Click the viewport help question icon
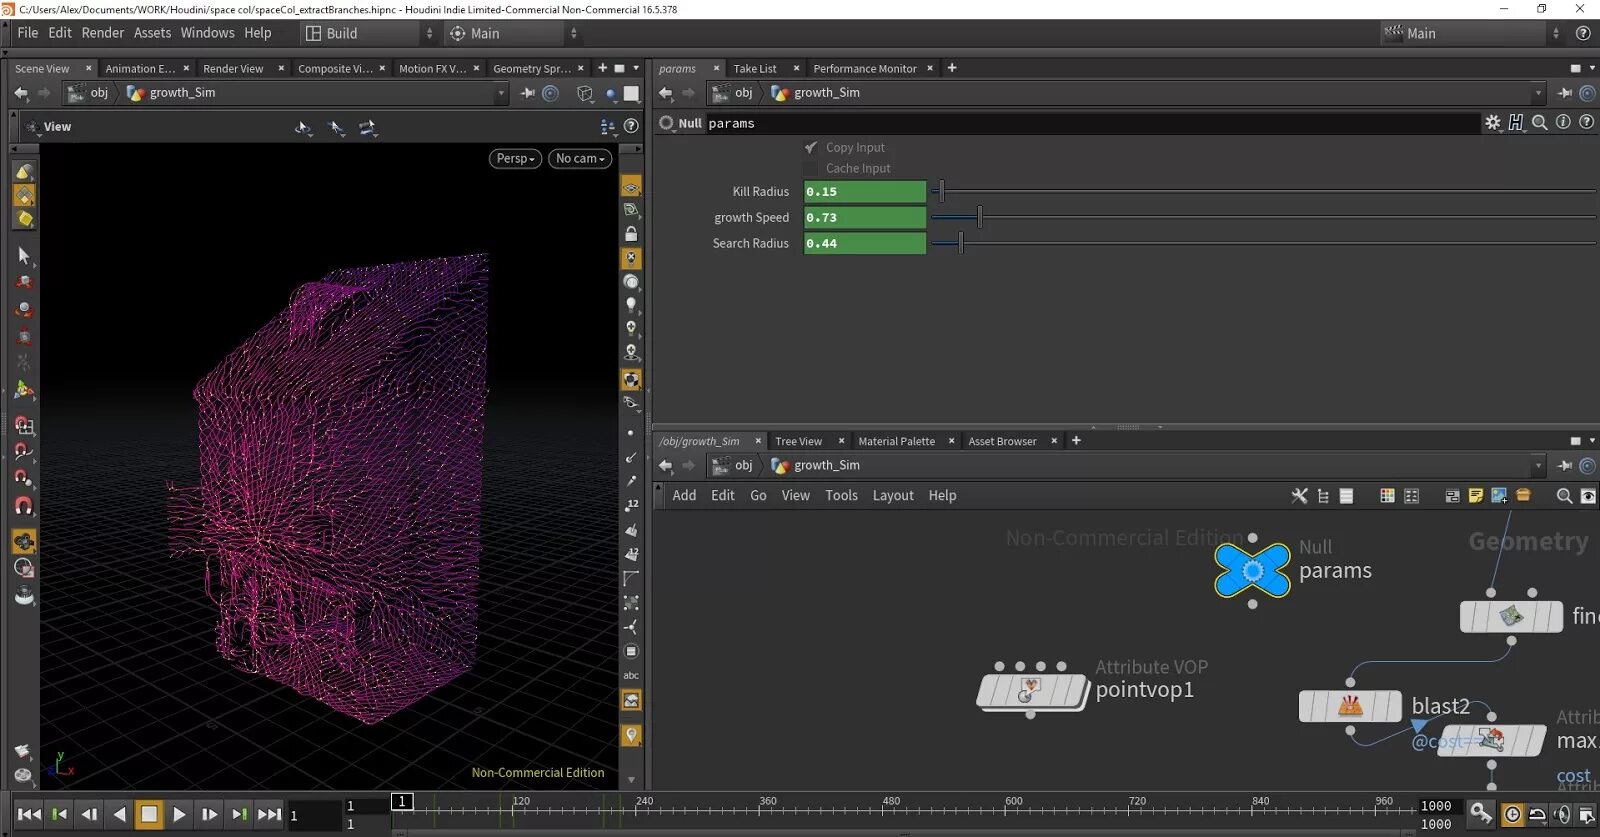This screenshot has height=837, width=1600. tap(631, 127)
